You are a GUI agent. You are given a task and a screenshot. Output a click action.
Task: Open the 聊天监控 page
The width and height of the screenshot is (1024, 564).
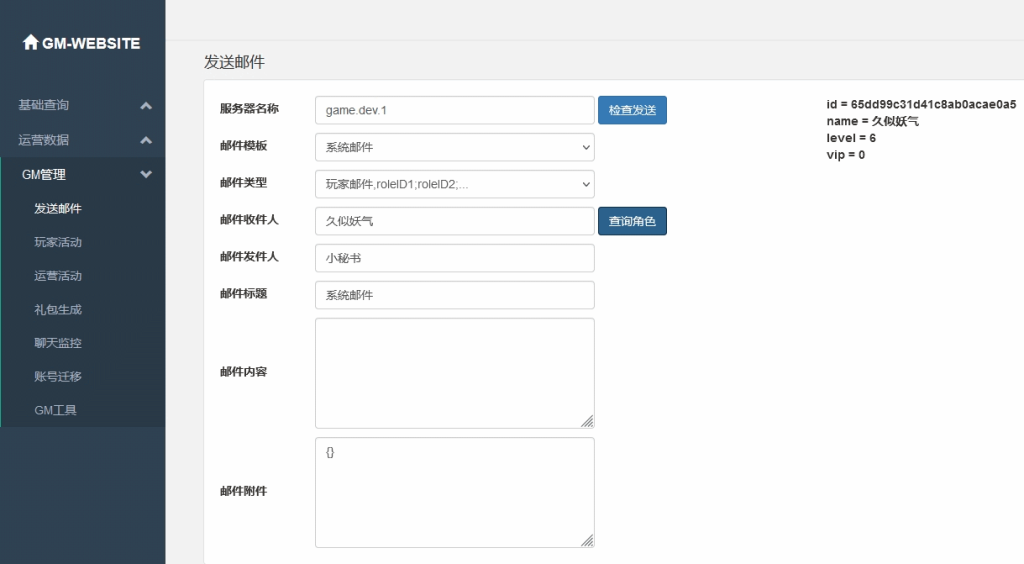(x=58, y=343)
